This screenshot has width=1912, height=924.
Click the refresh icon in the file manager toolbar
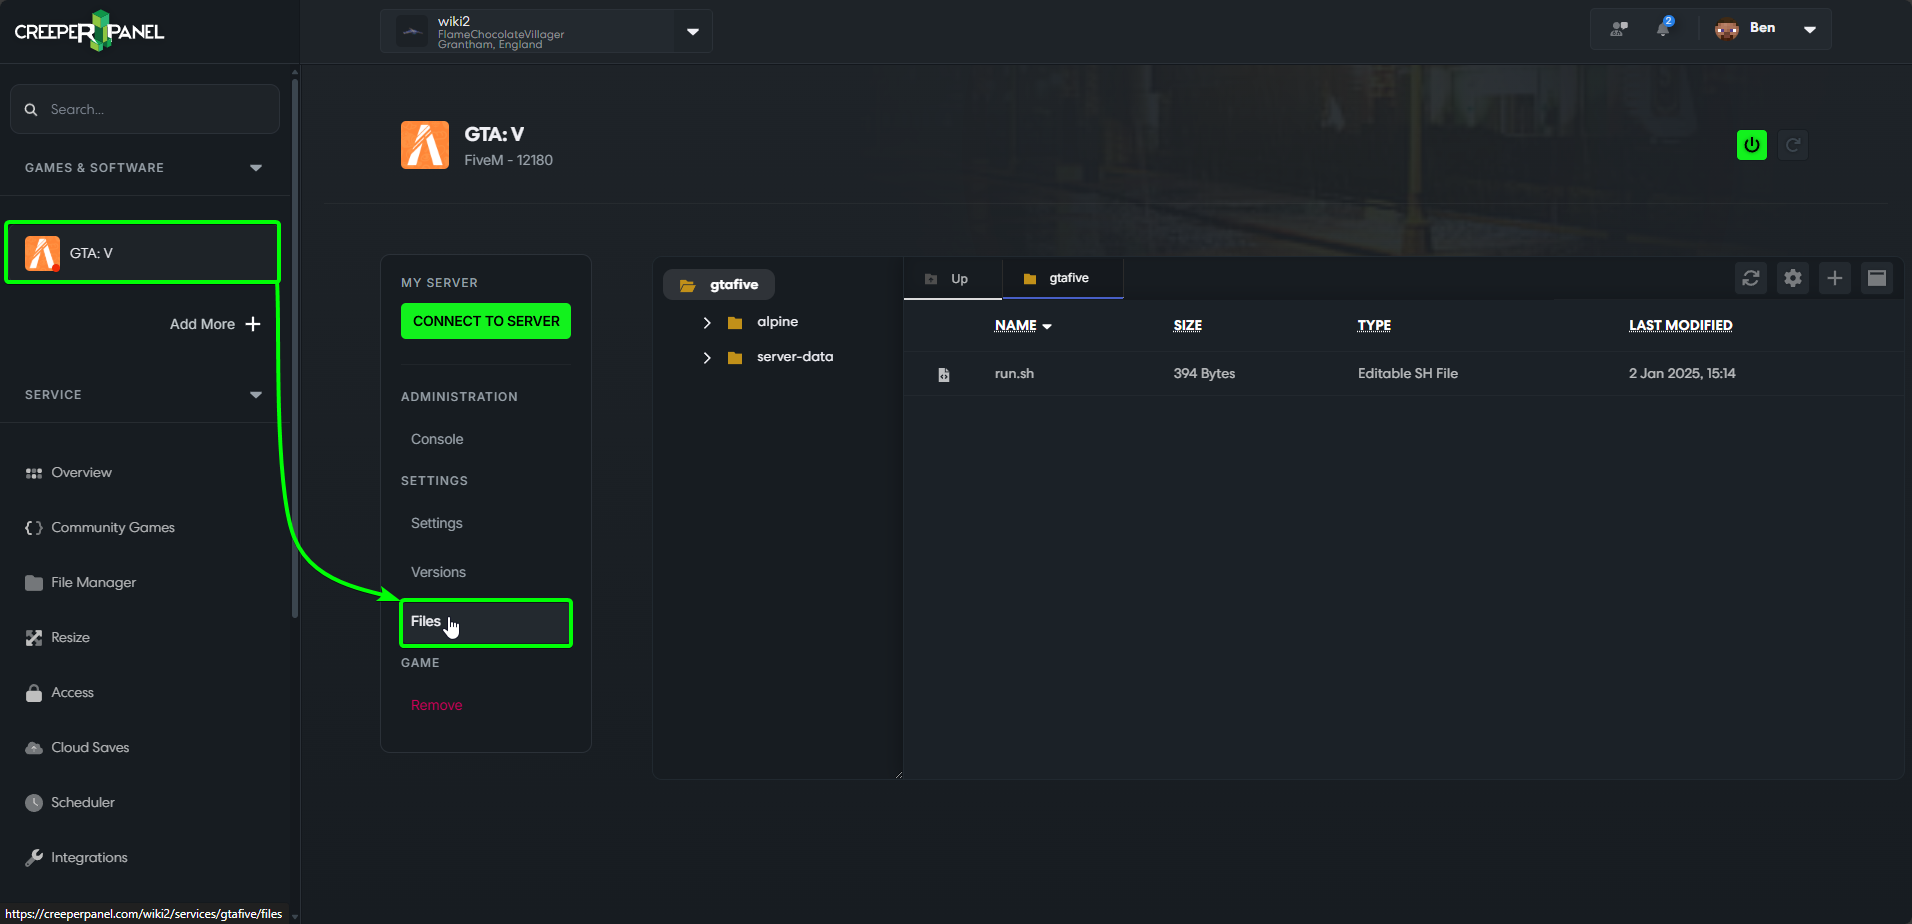1751,278
